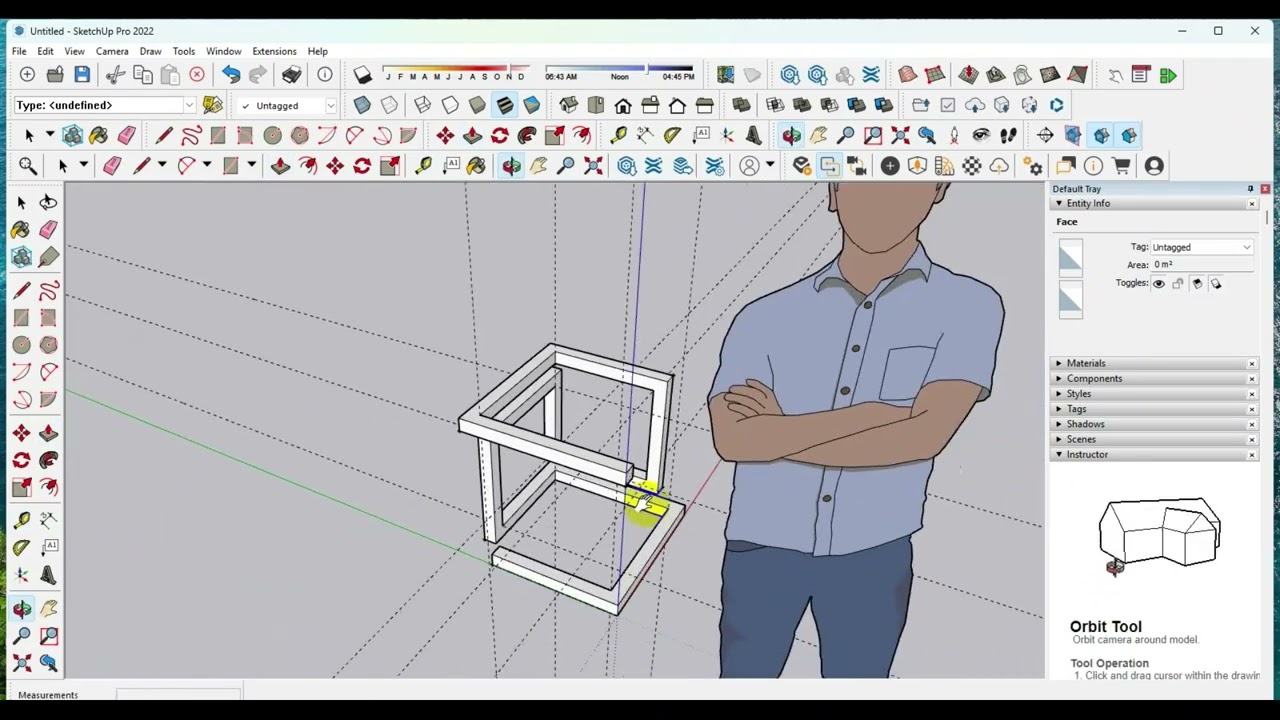Screen dimensions: 1280x720
Task: Click the Cut scissors icon
Action: click(x=116, y=75)
